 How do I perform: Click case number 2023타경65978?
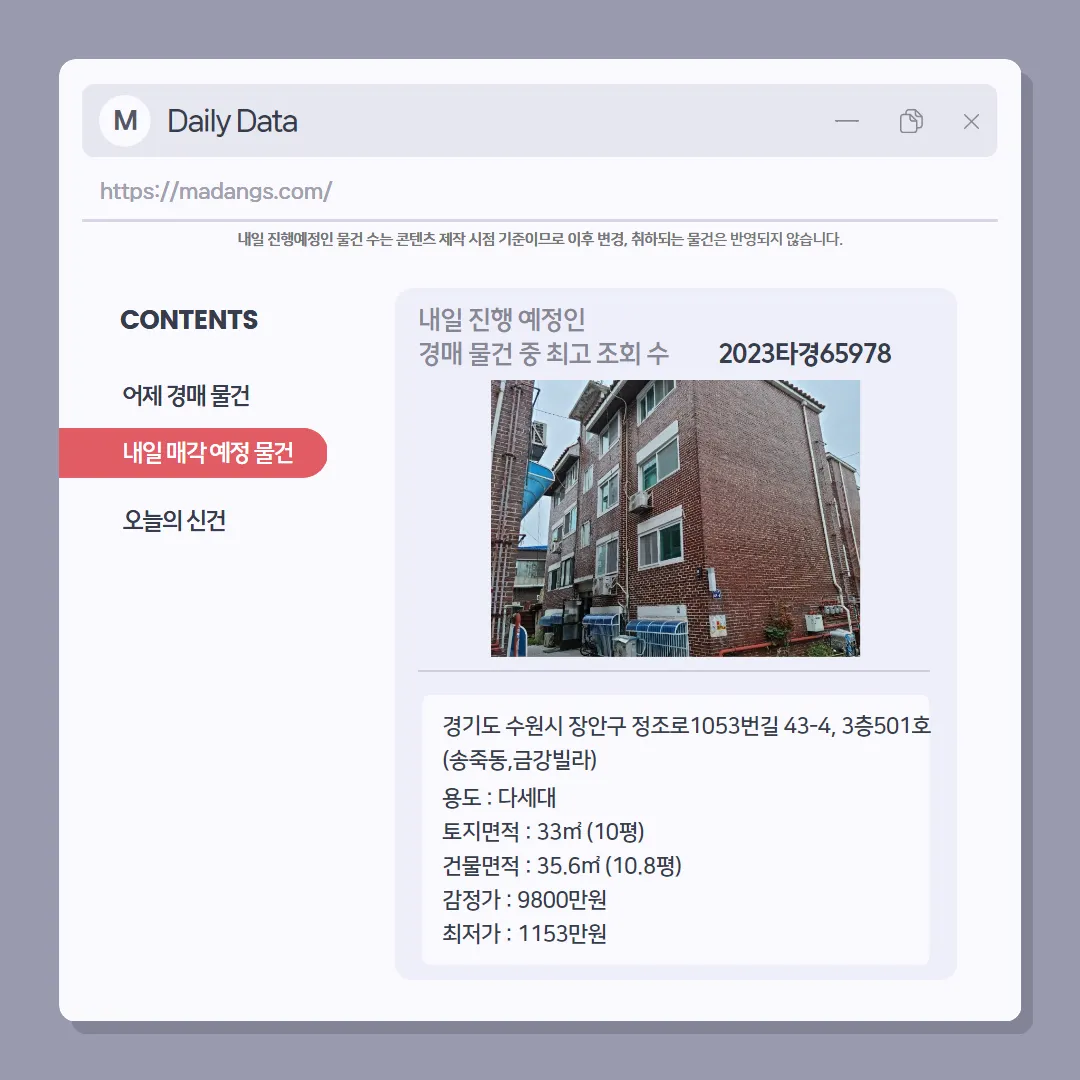click(804, 353)
